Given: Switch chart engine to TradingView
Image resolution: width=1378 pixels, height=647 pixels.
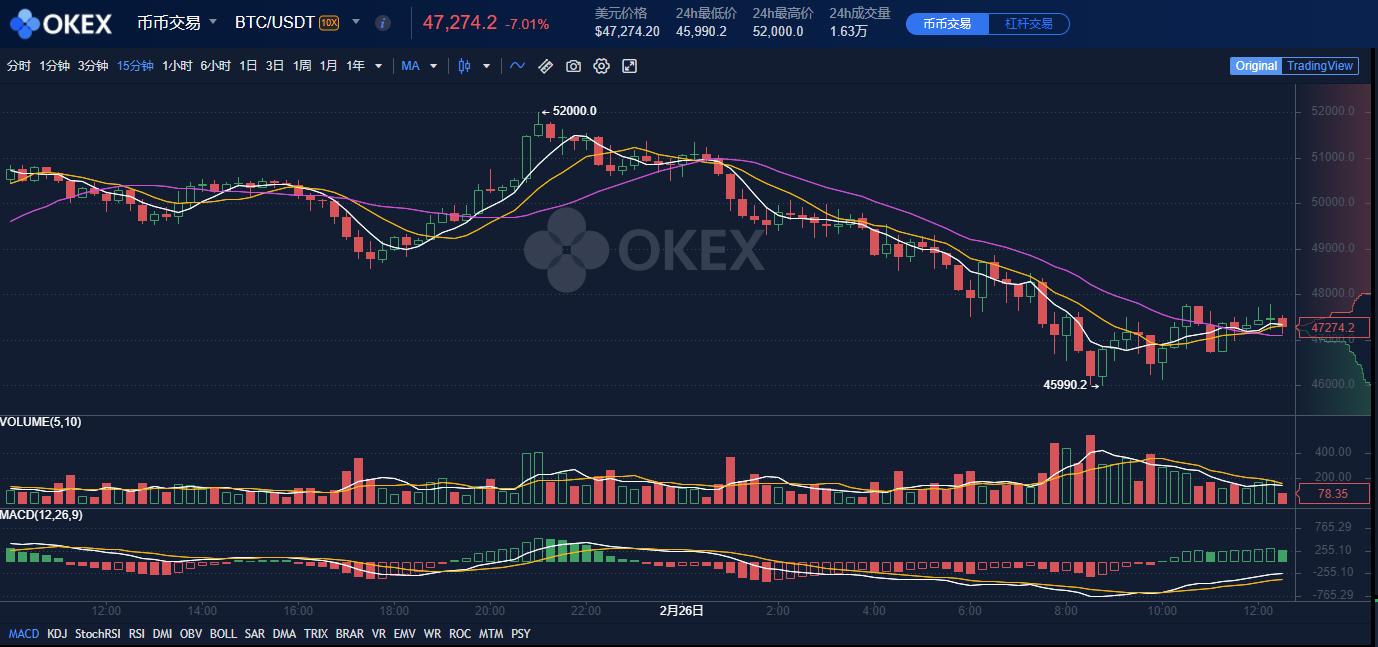Looking at the screenshot, I should tap(1320, 66).
